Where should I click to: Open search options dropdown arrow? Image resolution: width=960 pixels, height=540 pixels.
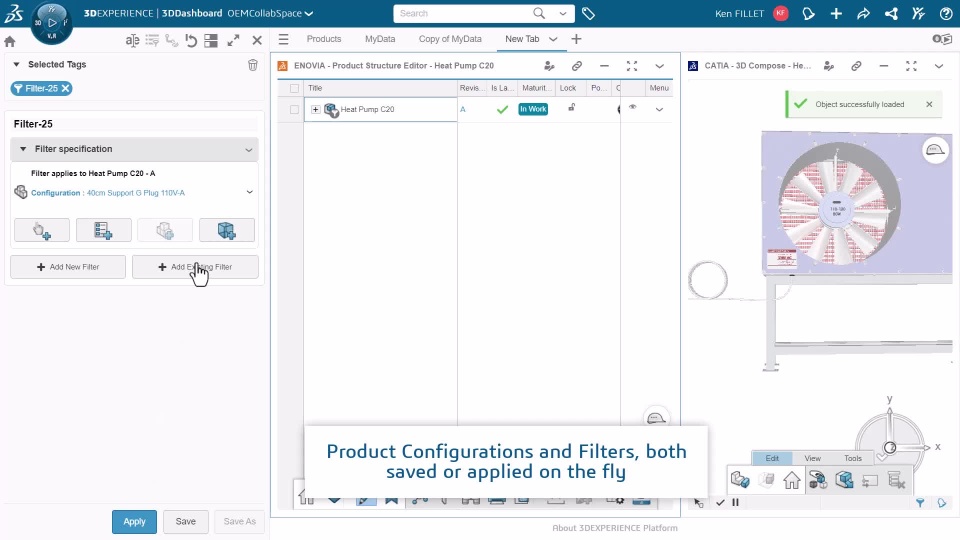click(563, 13)
